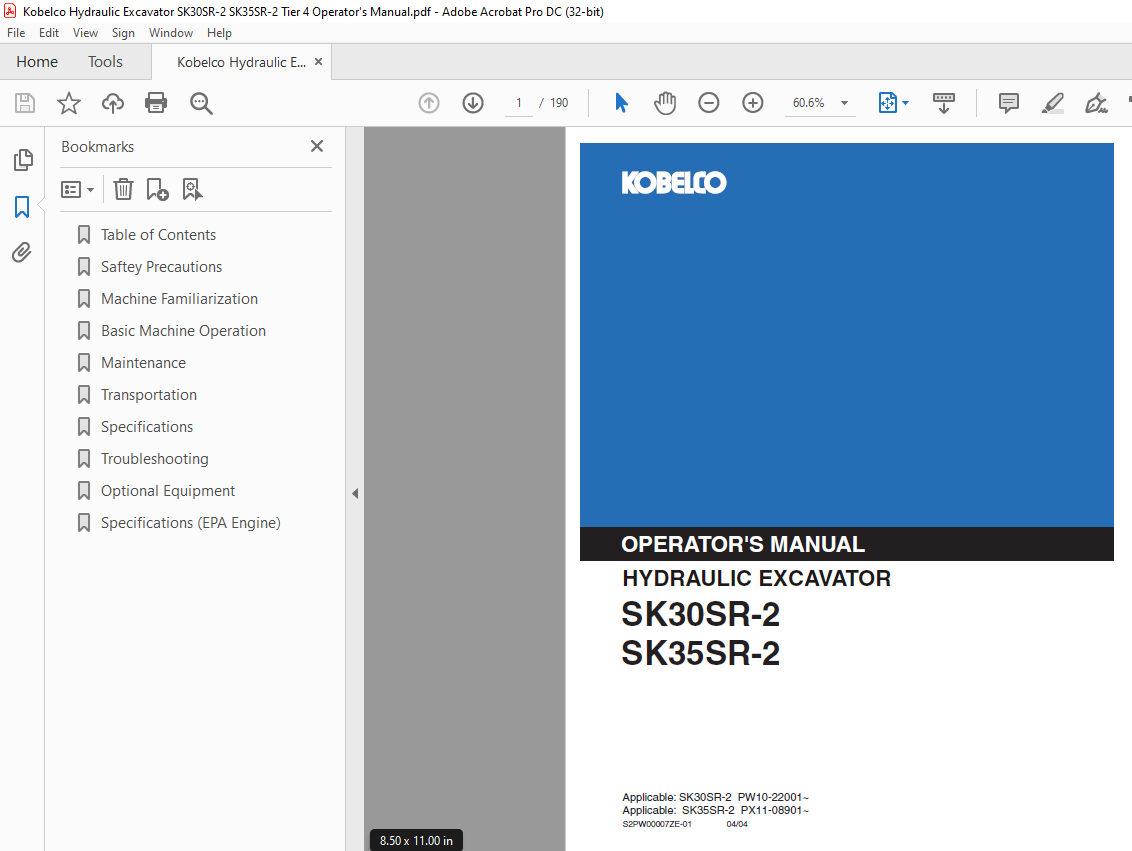This screenshot has width=1132, height=851.
Task: Click the total page count 190
Action: (x=559, y=103)
